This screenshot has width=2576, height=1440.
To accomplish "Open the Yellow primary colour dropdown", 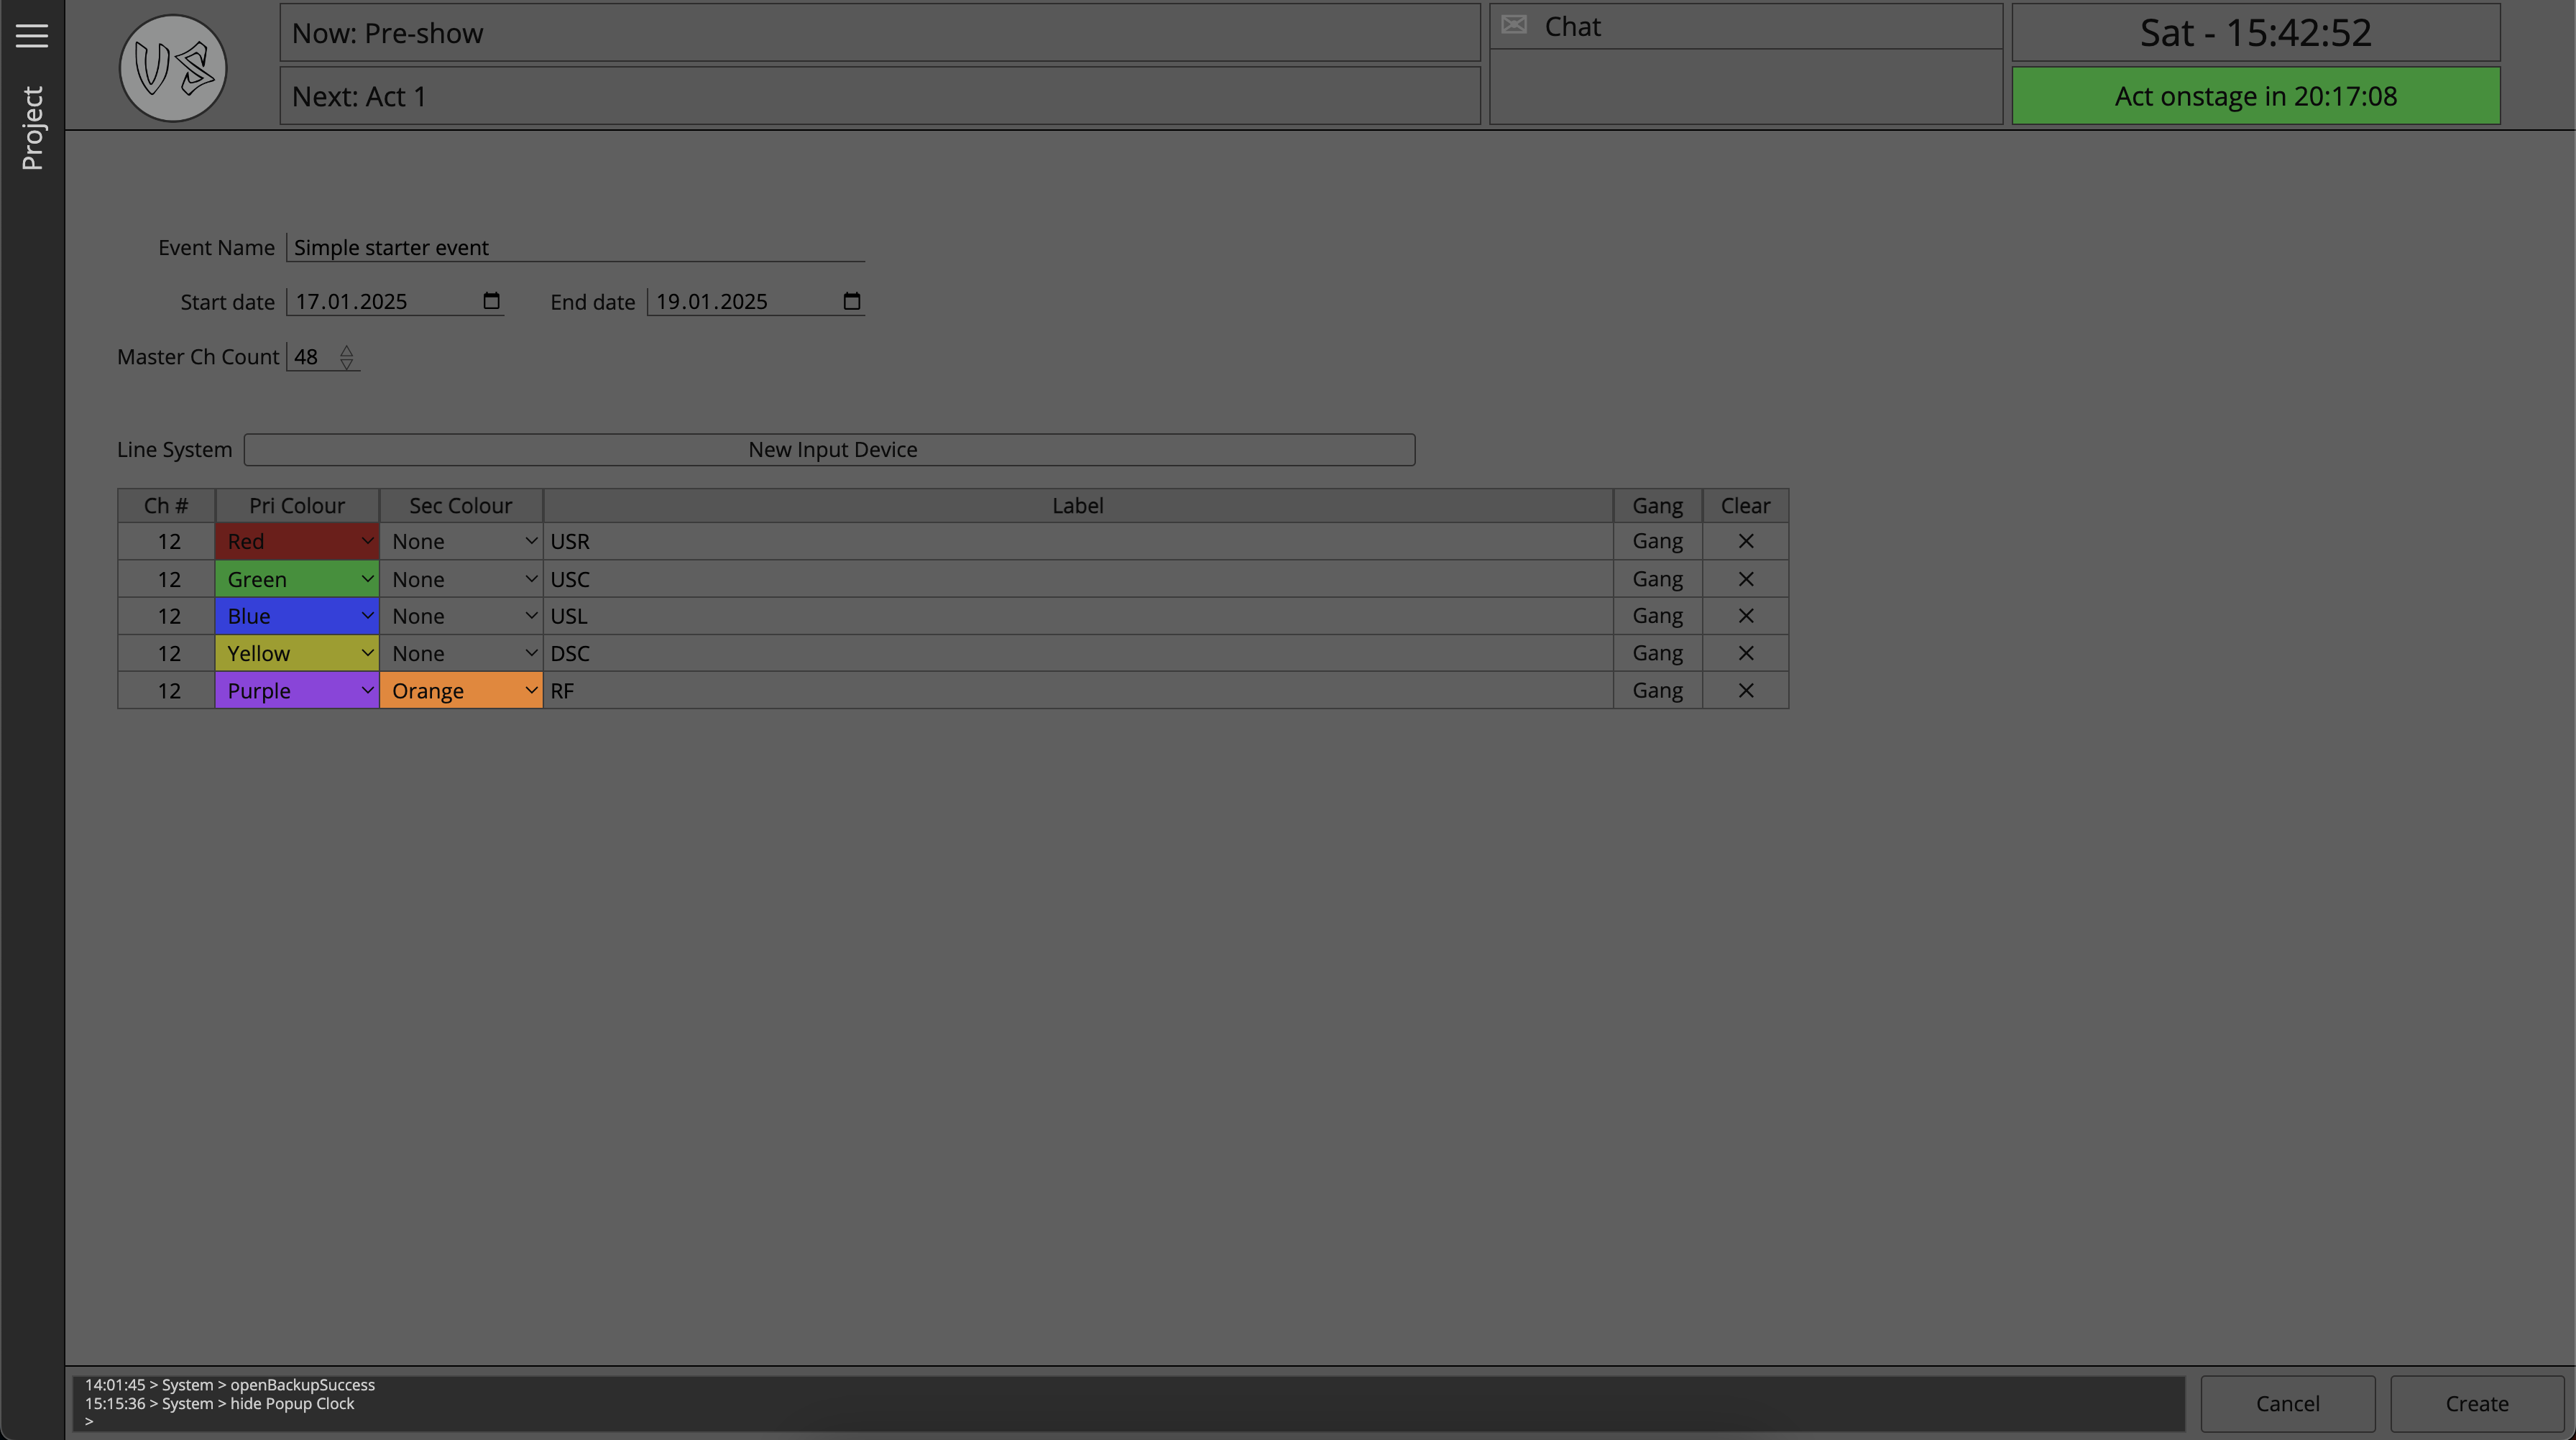I will click(297, 653).
